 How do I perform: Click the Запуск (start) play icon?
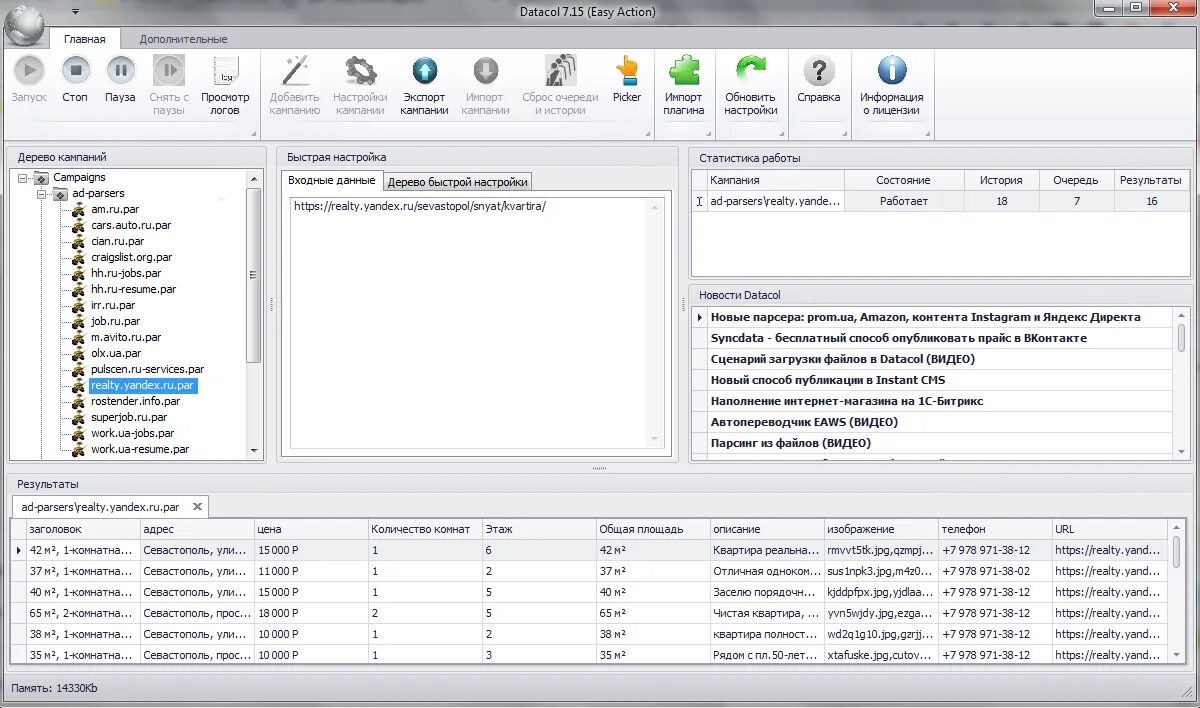tap(29, 70)
